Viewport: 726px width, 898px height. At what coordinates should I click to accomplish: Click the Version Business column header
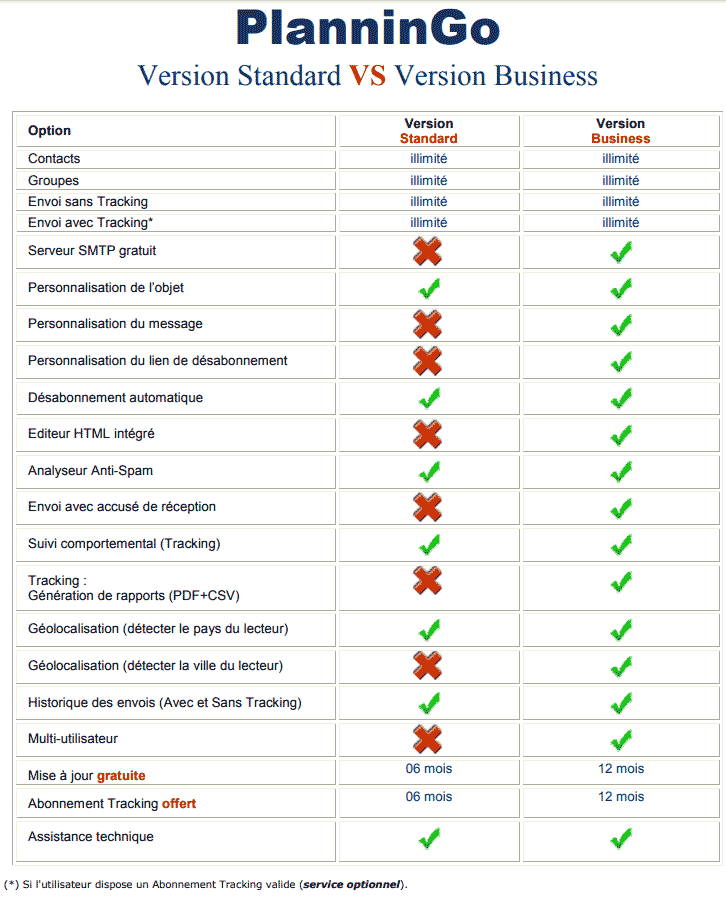(x=621, y=131)
